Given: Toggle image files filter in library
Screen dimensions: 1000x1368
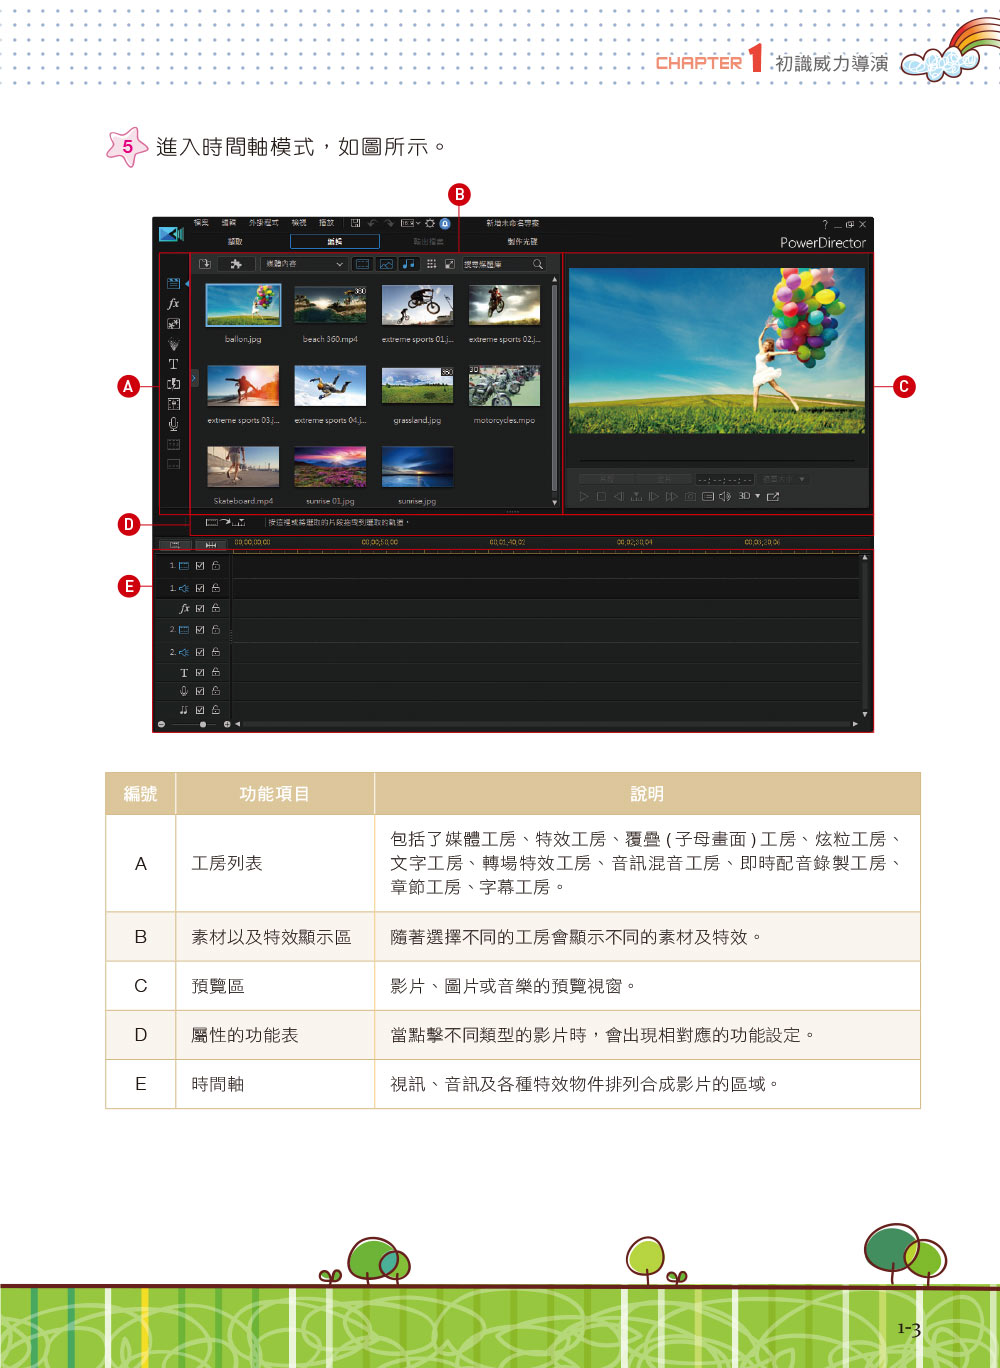Looking at the screenshot, I should point(386,264).
